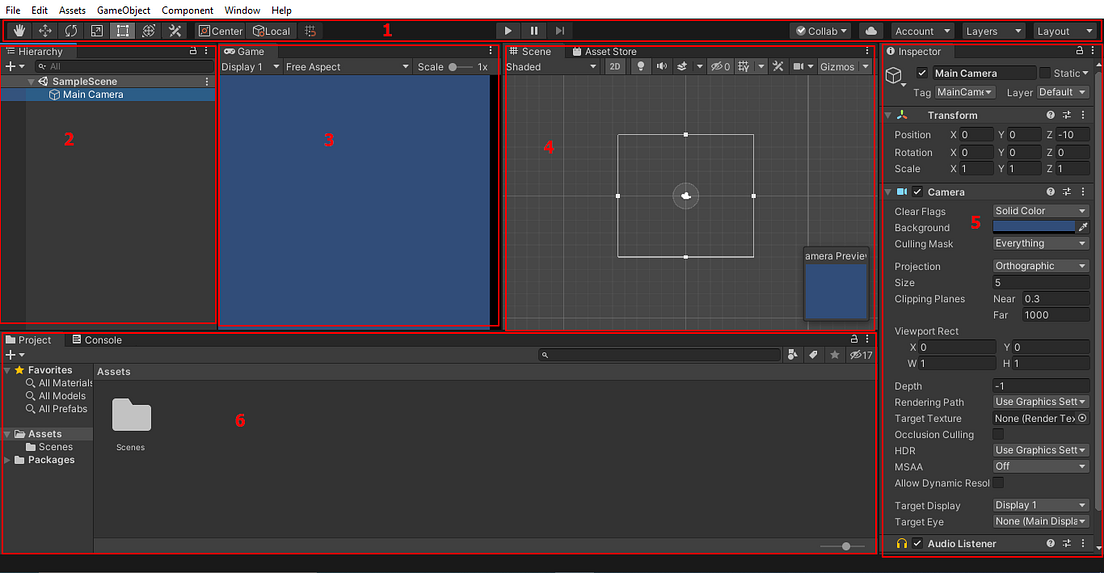Image resolution: width=1104 pixels, height=573 pixels.
Task: Open Audio Listener help icon
Action: click(x=1050, y=543)
